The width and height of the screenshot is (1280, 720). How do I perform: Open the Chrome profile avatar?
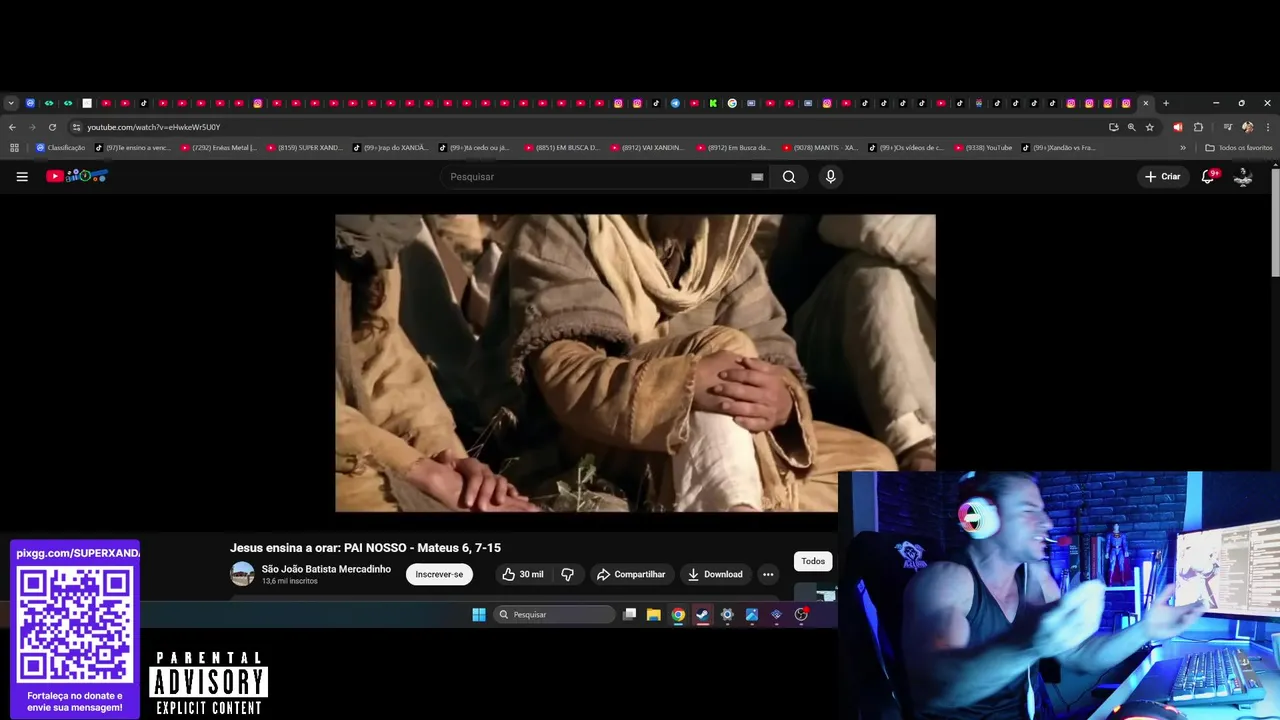(x=1247, y=127)
